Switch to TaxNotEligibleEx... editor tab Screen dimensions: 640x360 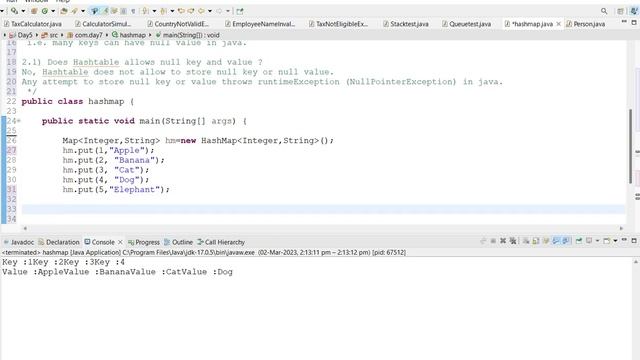[338, 24]
